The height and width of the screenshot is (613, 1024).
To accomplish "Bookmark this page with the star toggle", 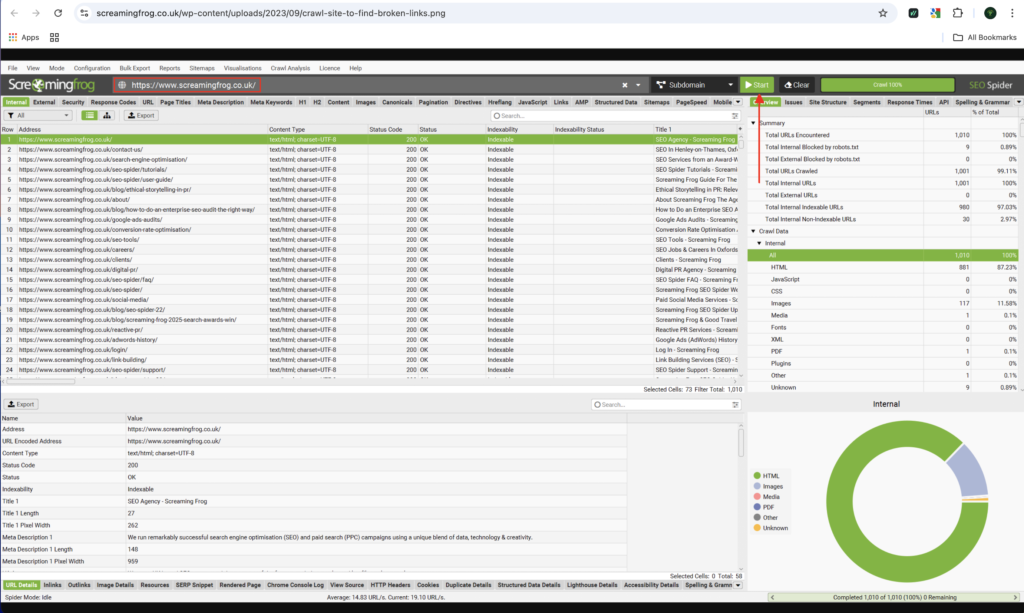I will point(883,15).
